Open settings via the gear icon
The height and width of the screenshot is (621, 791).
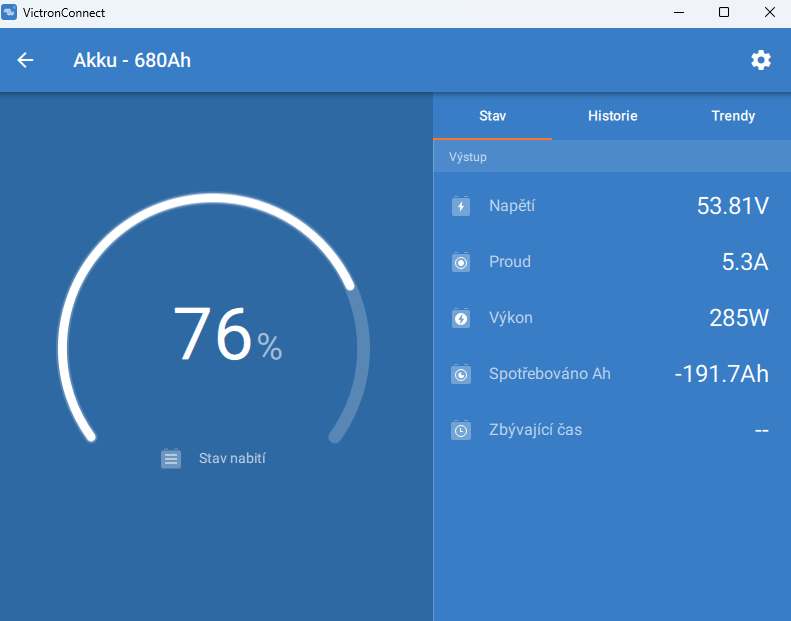coord(761,60)
